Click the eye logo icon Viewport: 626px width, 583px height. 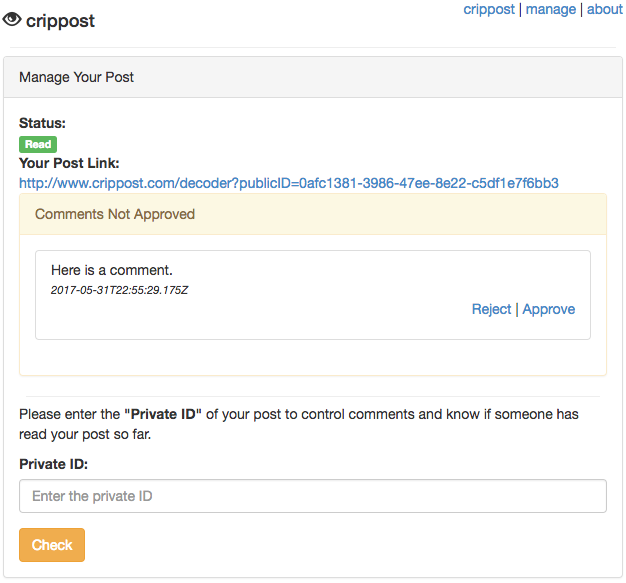pyautogui.click(x=12, y=19)
